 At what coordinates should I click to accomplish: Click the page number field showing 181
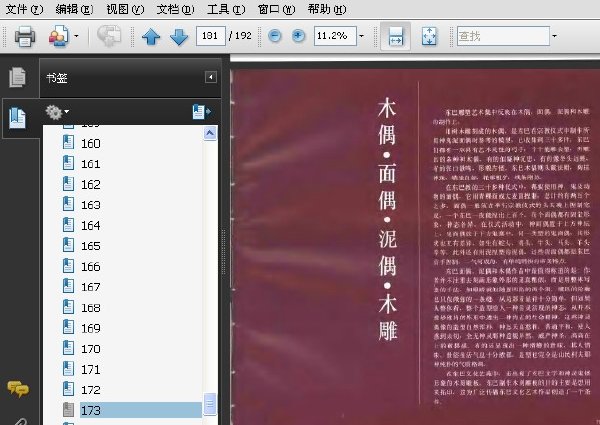point(210,36)
